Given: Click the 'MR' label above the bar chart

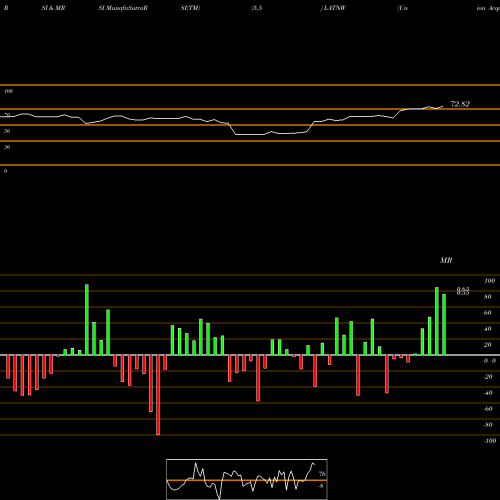Looking at the screenshot, I should pos(446,260).
